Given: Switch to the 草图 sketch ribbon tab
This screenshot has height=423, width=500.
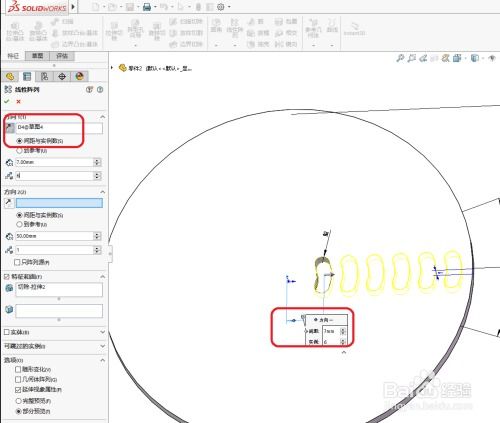Looking at the screenshot, I should [x=37, y=56].
